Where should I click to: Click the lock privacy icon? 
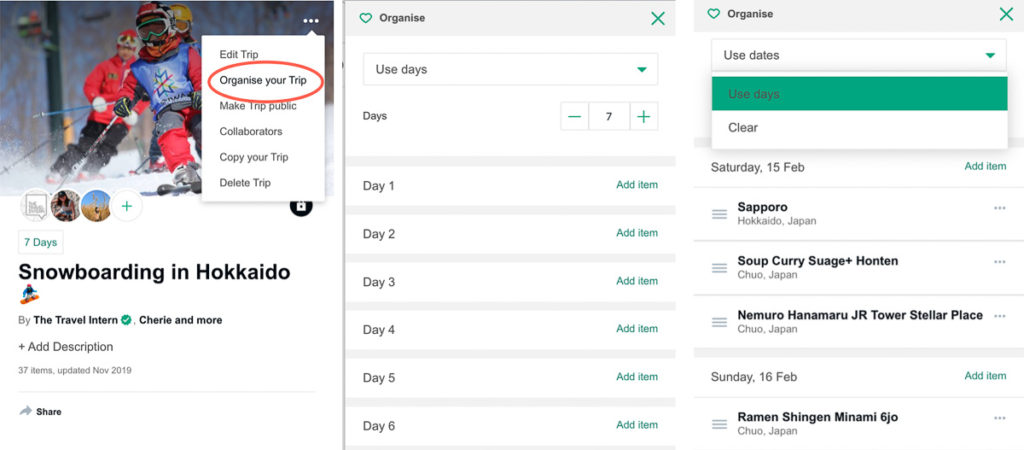(x=301, y=206)
